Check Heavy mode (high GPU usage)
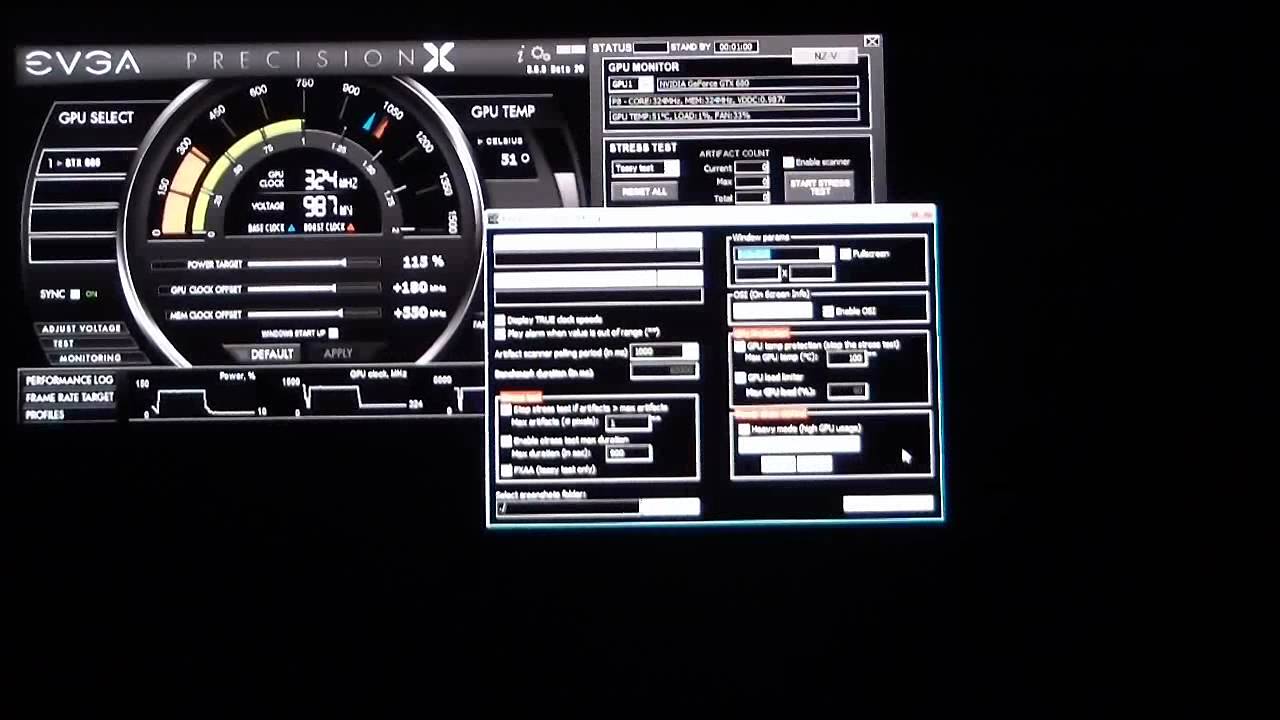Screen dimensions: 1280x720 [743, 429]
